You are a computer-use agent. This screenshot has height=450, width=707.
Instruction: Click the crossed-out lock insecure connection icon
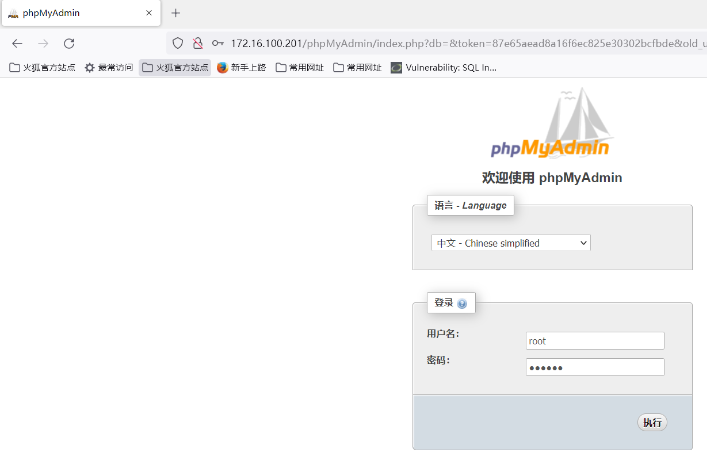point(197,43)
